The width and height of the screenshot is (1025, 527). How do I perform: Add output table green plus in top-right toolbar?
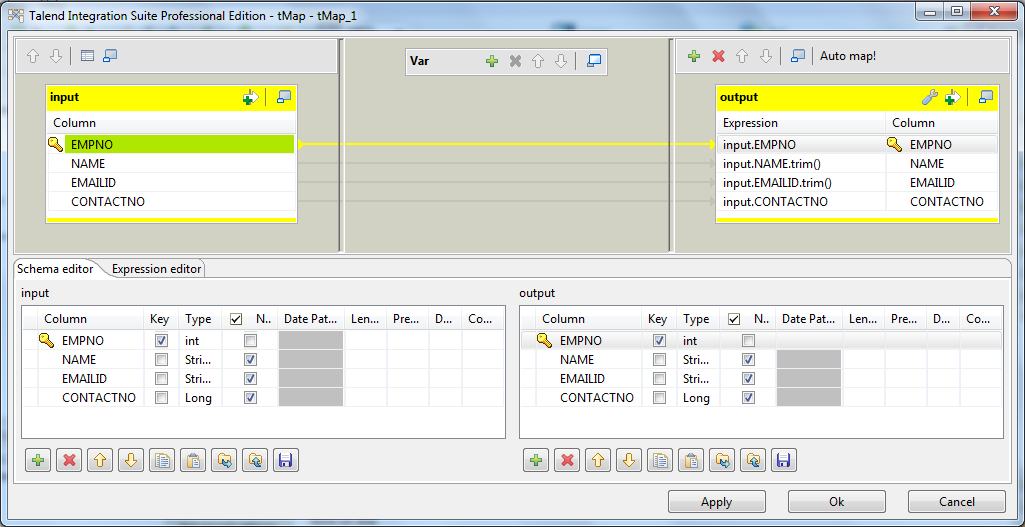coord(695,56)
